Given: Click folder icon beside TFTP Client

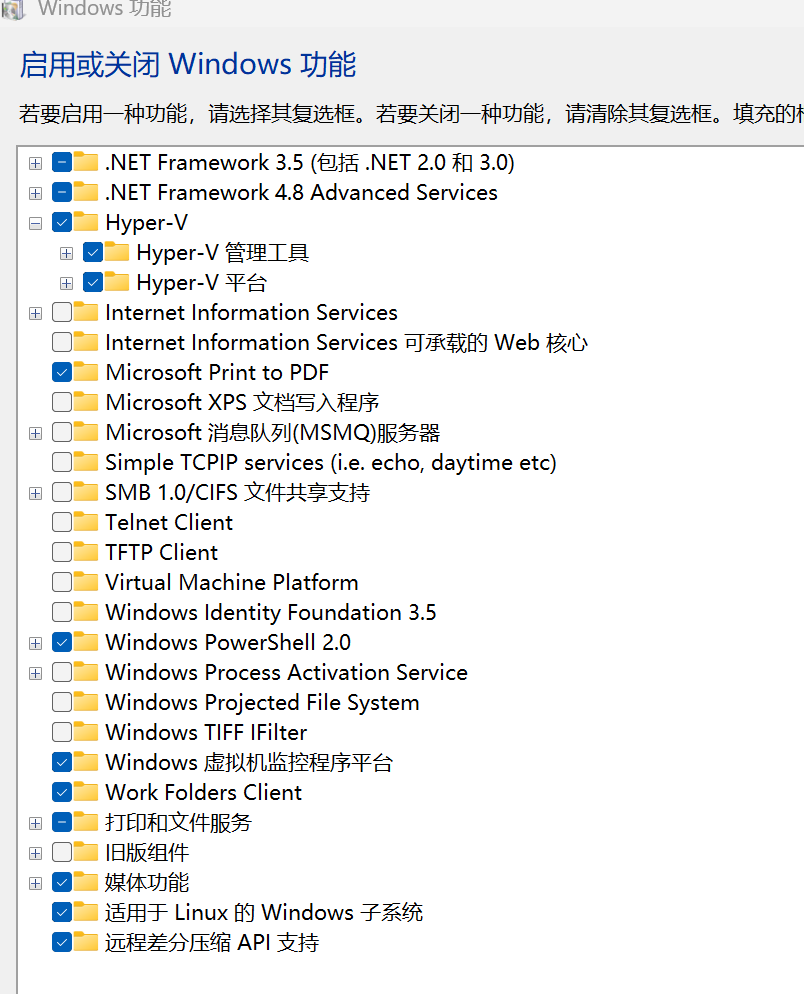Looking at the screenshot, I should 86,552.
